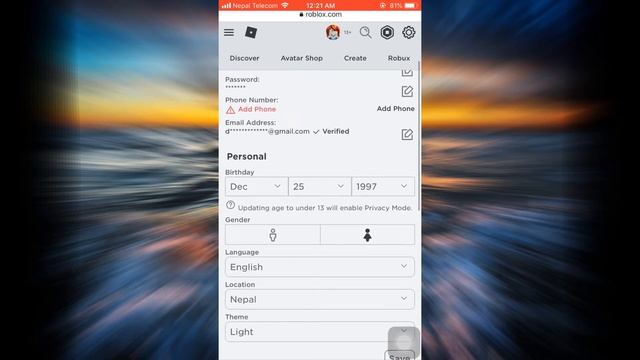Tap the Save button

400,356
